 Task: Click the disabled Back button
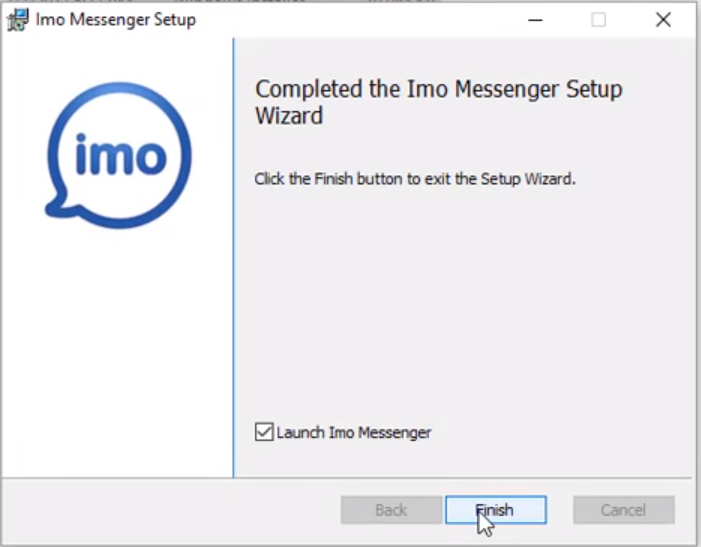point(391,510)
